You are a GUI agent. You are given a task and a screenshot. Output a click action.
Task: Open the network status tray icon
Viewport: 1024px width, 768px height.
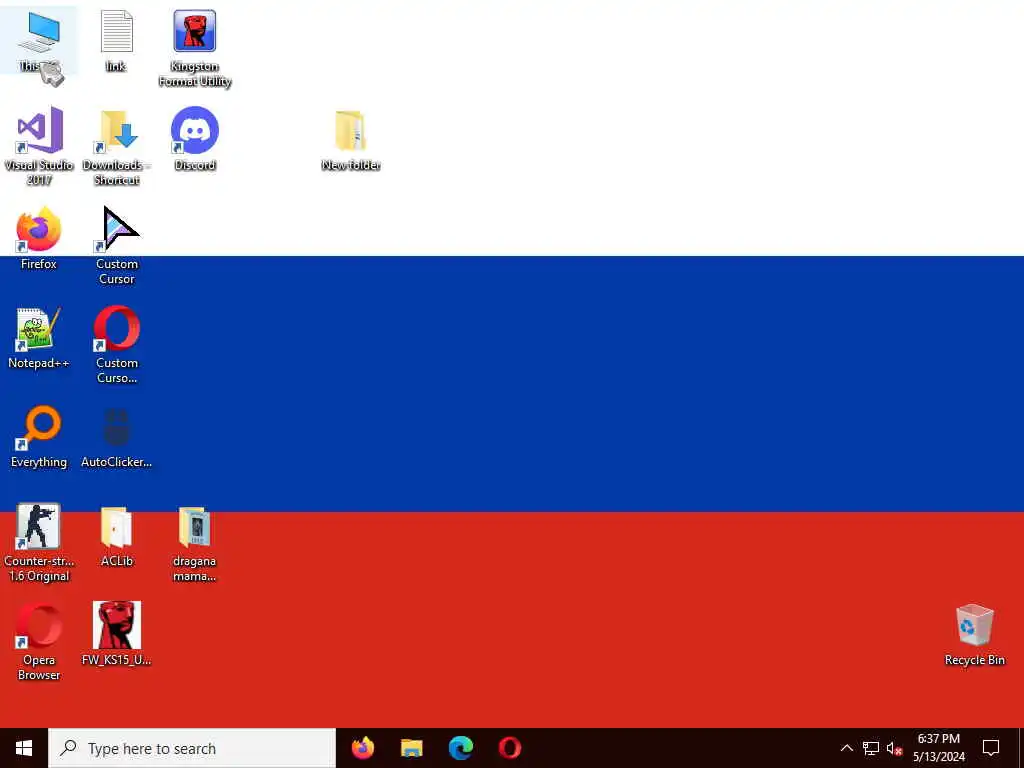point(871,748)
